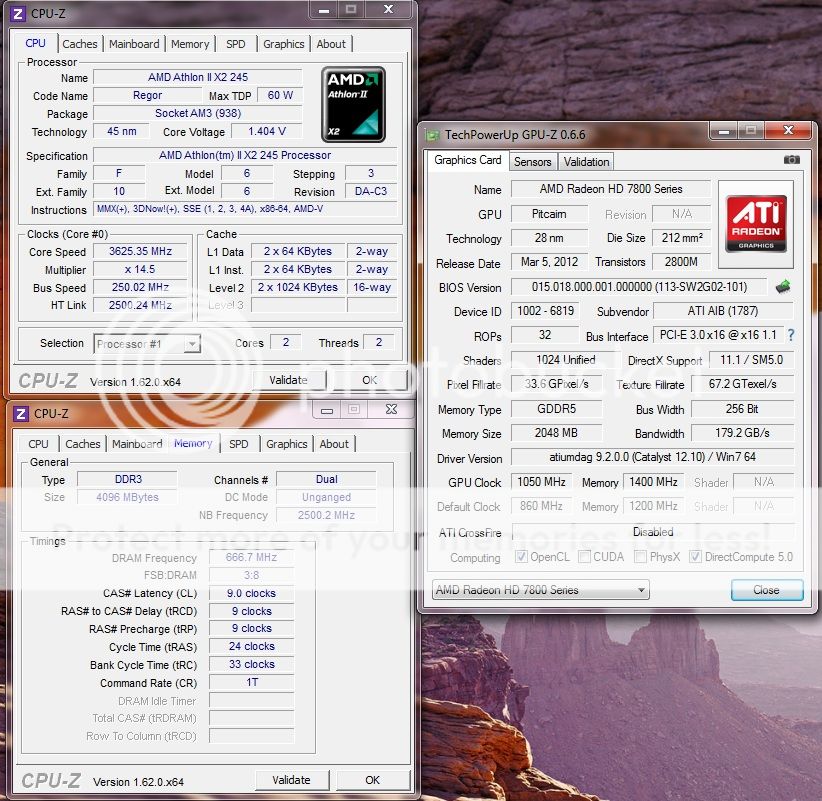Open Graphics tab in top CPU-Z window

284,44
